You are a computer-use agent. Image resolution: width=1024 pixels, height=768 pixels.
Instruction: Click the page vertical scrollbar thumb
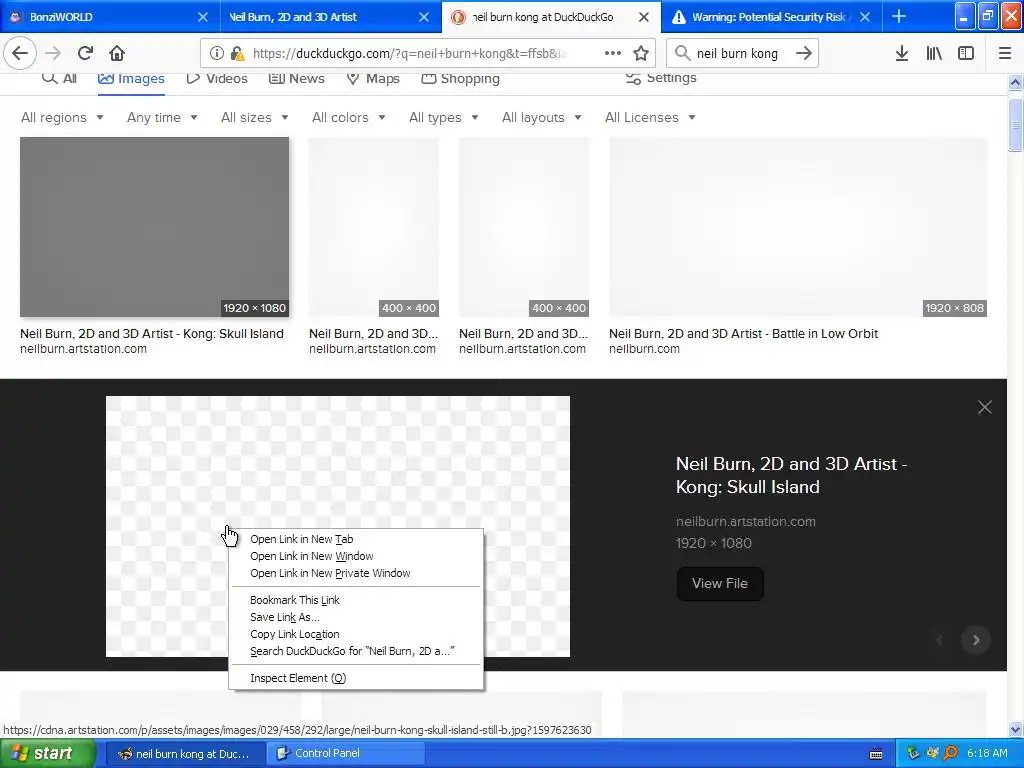pyautogui.click(x=1015, y=124)
